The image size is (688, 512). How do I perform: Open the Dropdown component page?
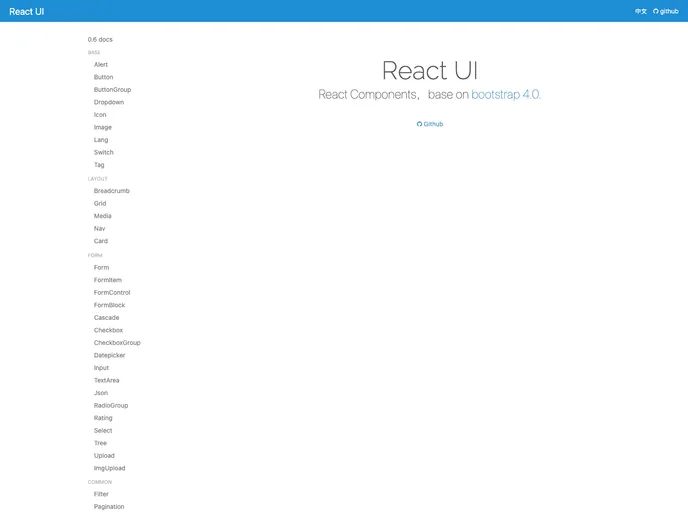109,102
